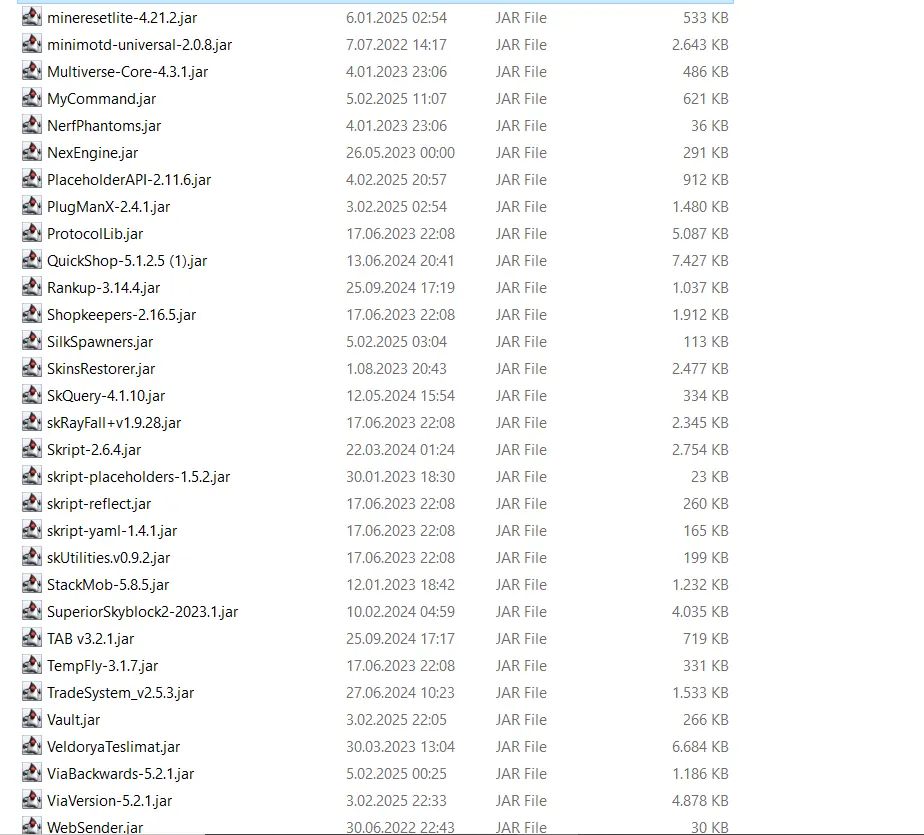The height and width of the screenshot is (835, 924).
Task: Click the TAB v3.2.1.jar file name
Action: (91, 639)
